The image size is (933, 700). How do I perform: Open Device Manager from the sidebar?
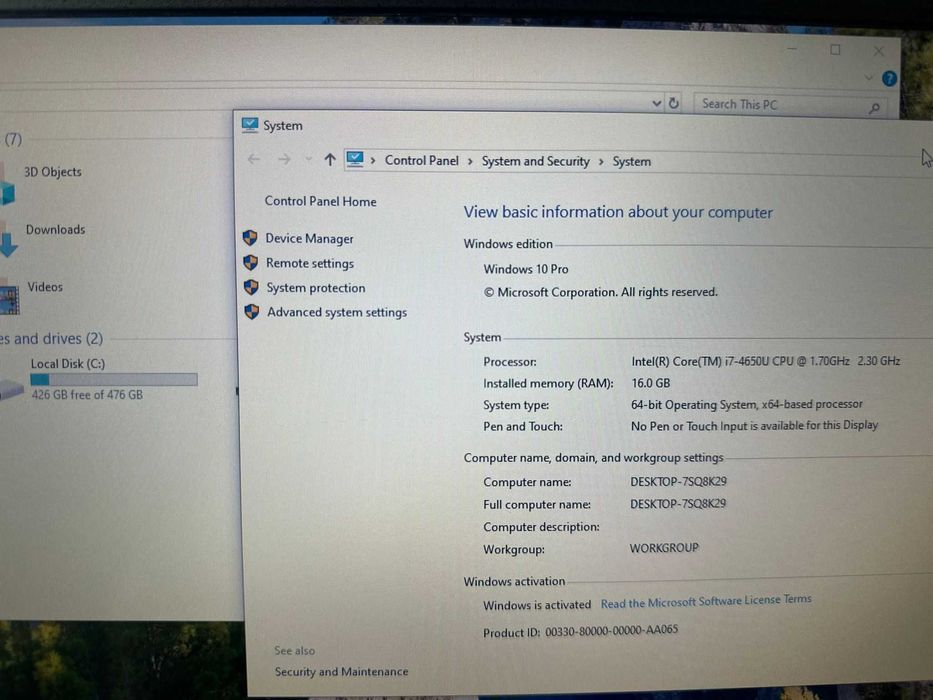(x=309, y=239)
